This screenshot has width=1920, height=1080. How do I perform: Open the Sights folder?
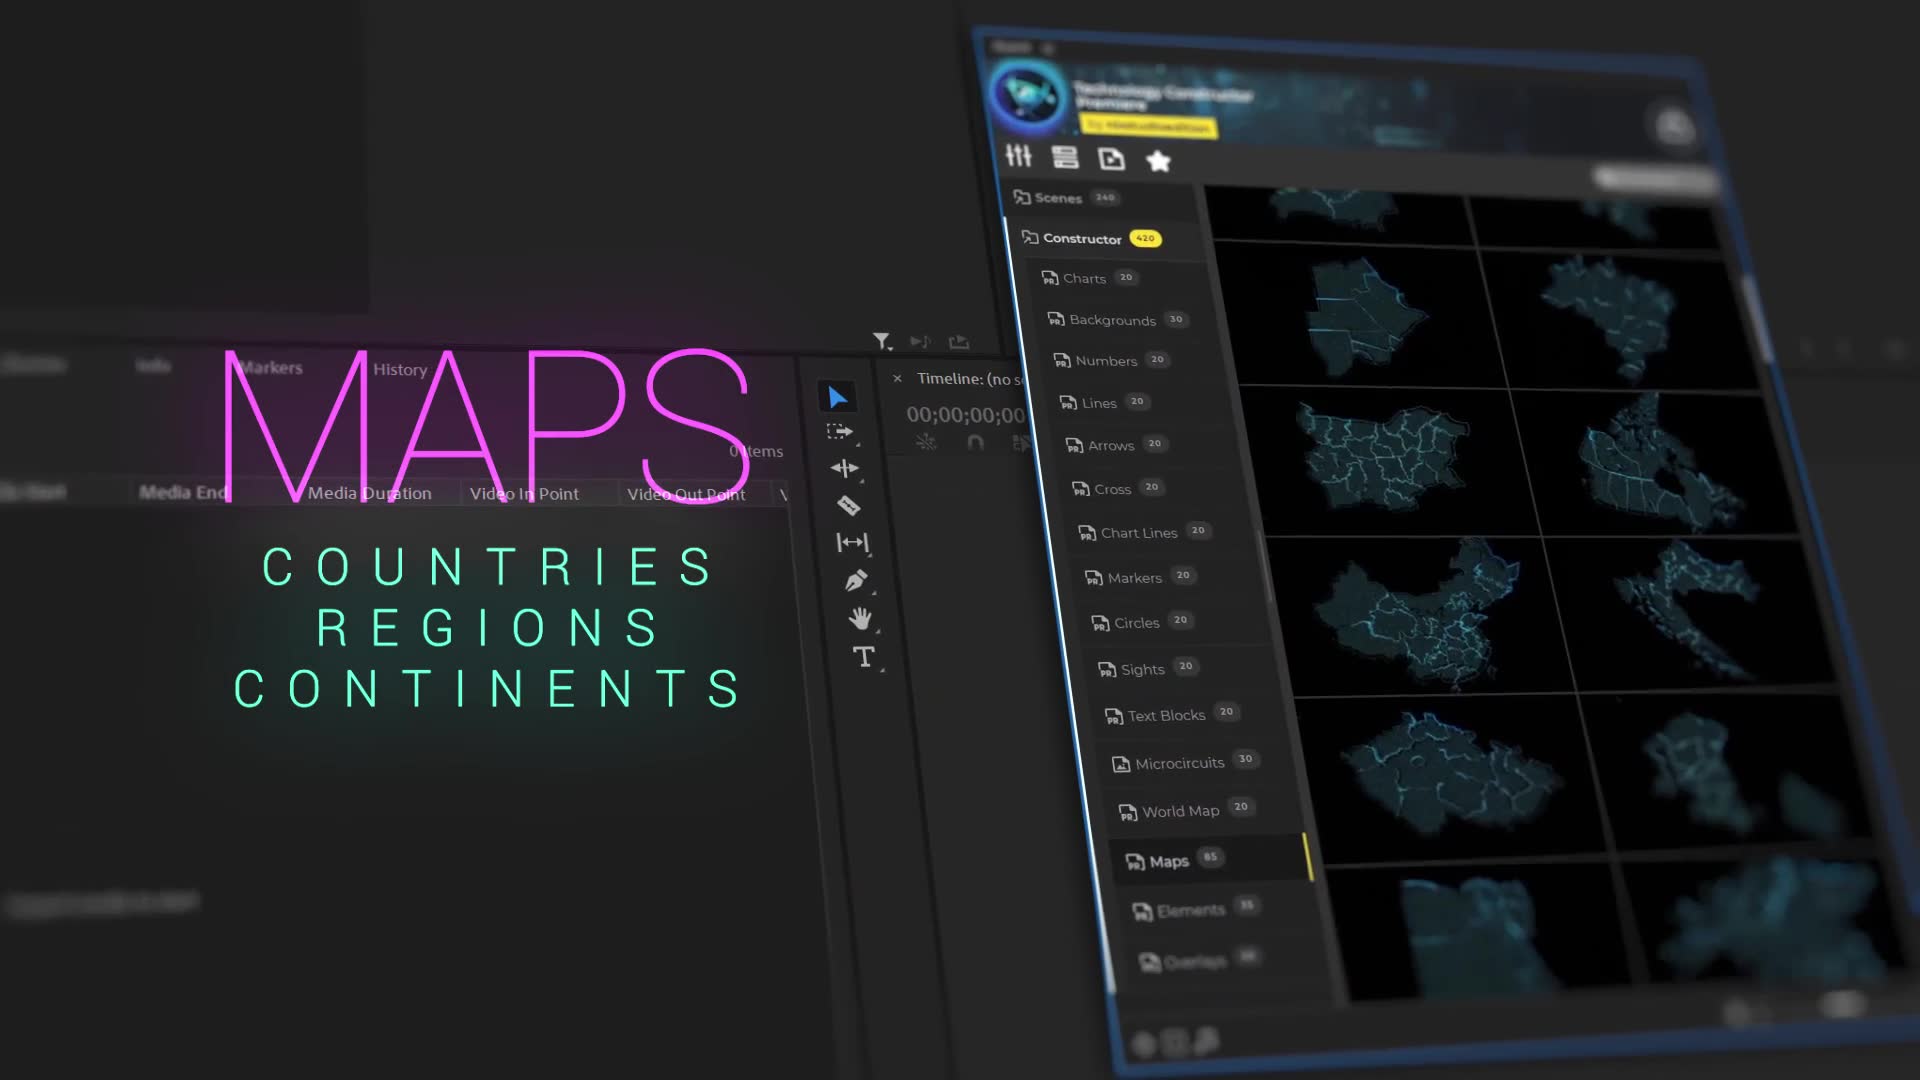(x=1148, y=669)
